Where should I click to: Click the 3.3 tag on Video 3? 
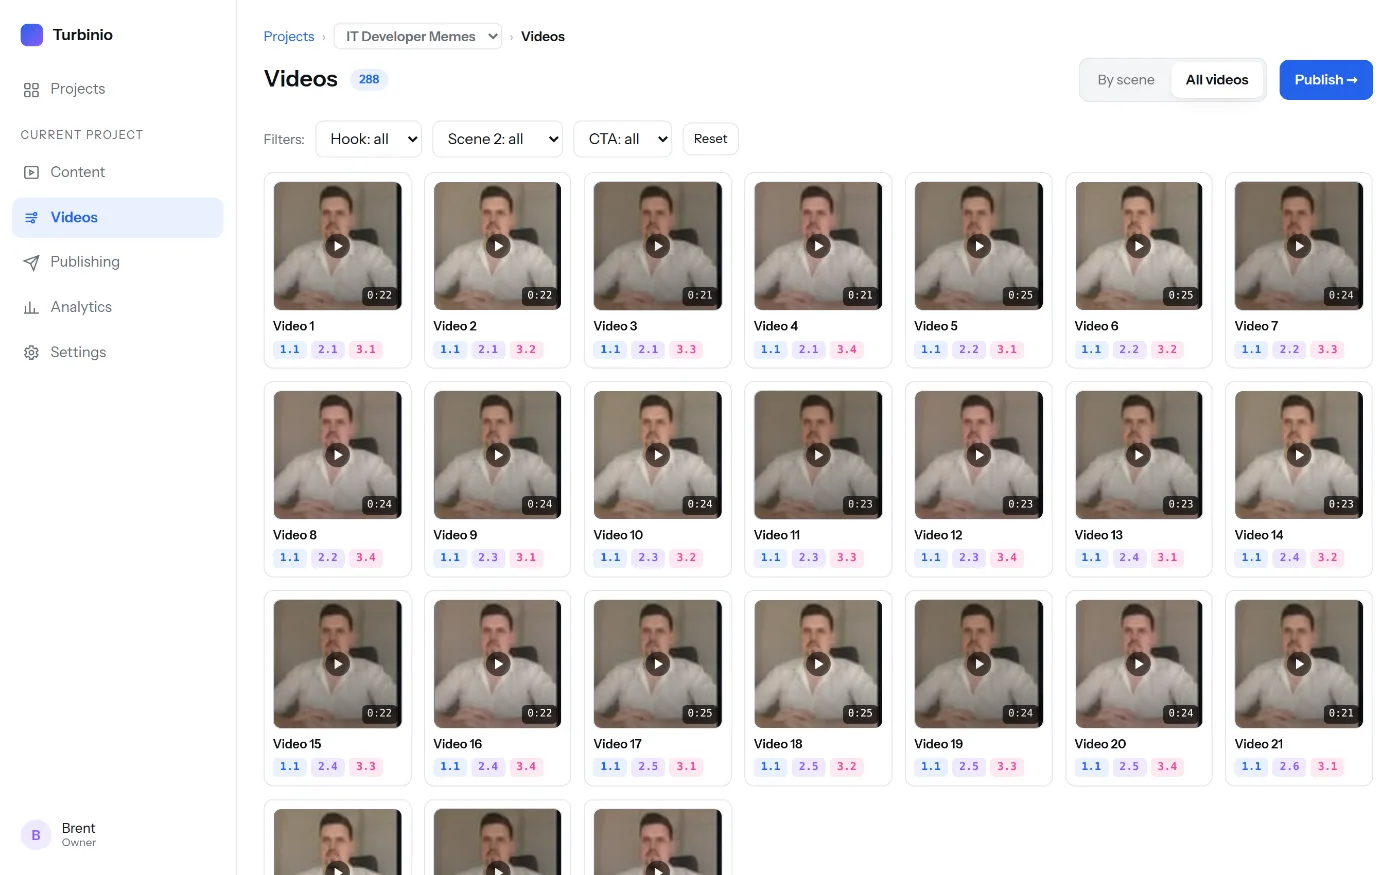tap(686, 350)
